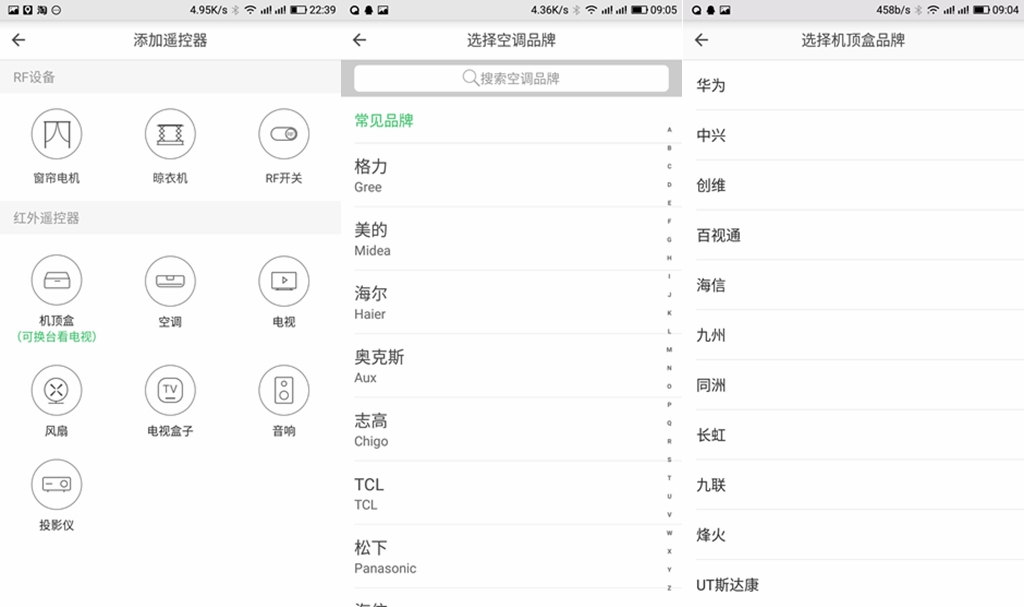Image resolution: width=1024 pixels, height=607 pixels.
Task: Pick UT斯达康 set-top box brand
Action: point(859,585)
